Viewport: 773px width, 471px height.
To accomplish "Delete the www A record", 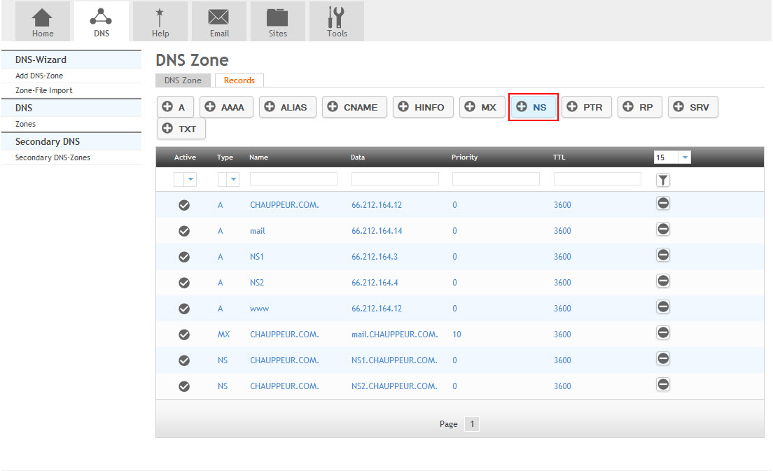I will [663, 307].
